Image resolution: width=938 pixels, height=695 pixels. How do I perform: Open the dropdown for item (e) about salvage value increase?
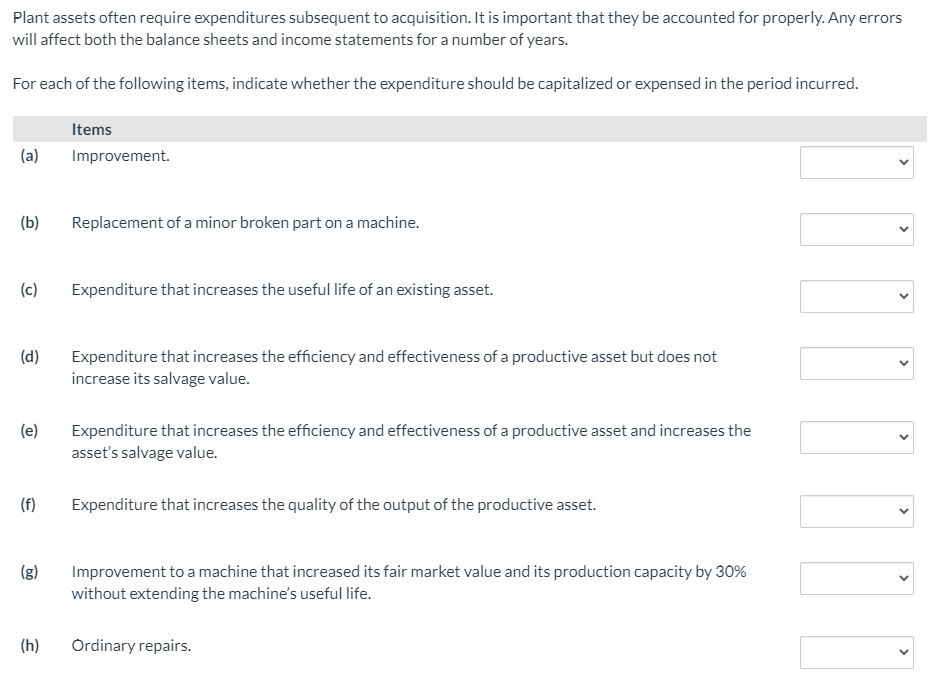(x=856, y=437)
